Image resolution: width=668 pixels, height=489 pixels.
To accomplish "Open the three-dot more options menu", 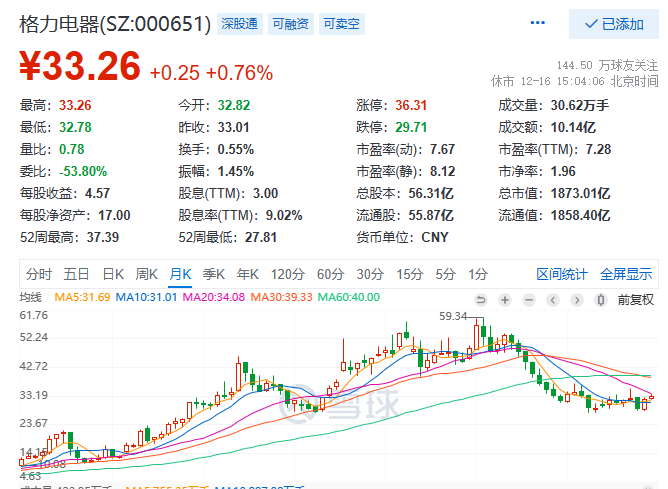I will 537,23.
